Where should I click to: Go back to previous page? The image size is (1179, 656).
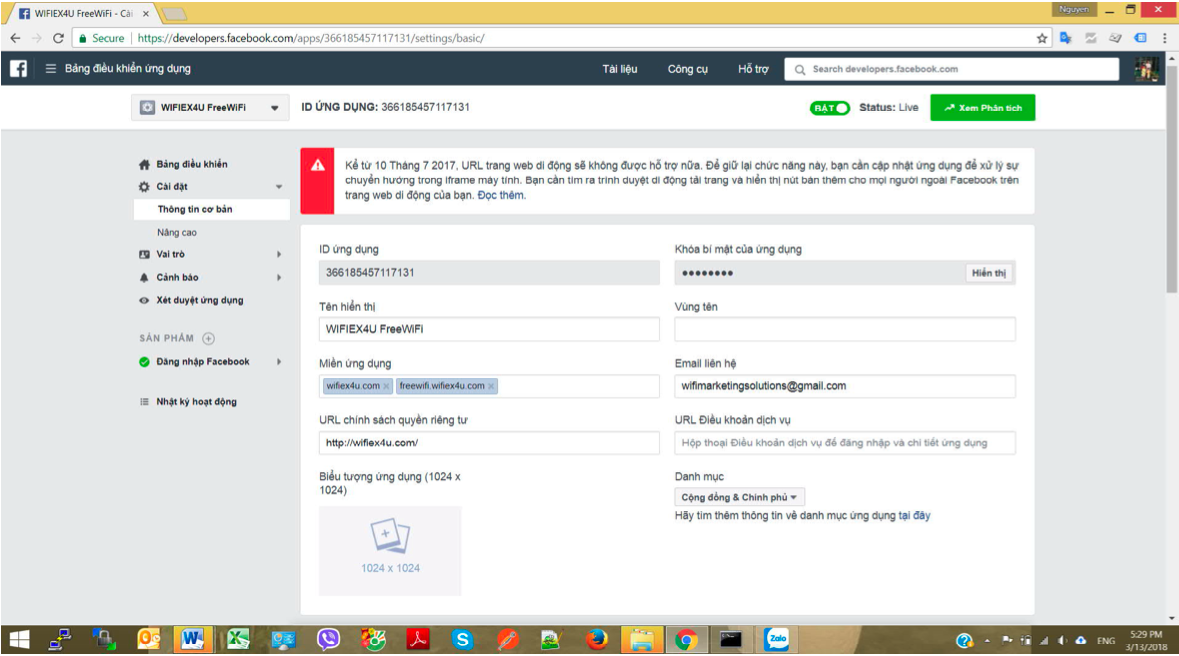click(15, 38)
